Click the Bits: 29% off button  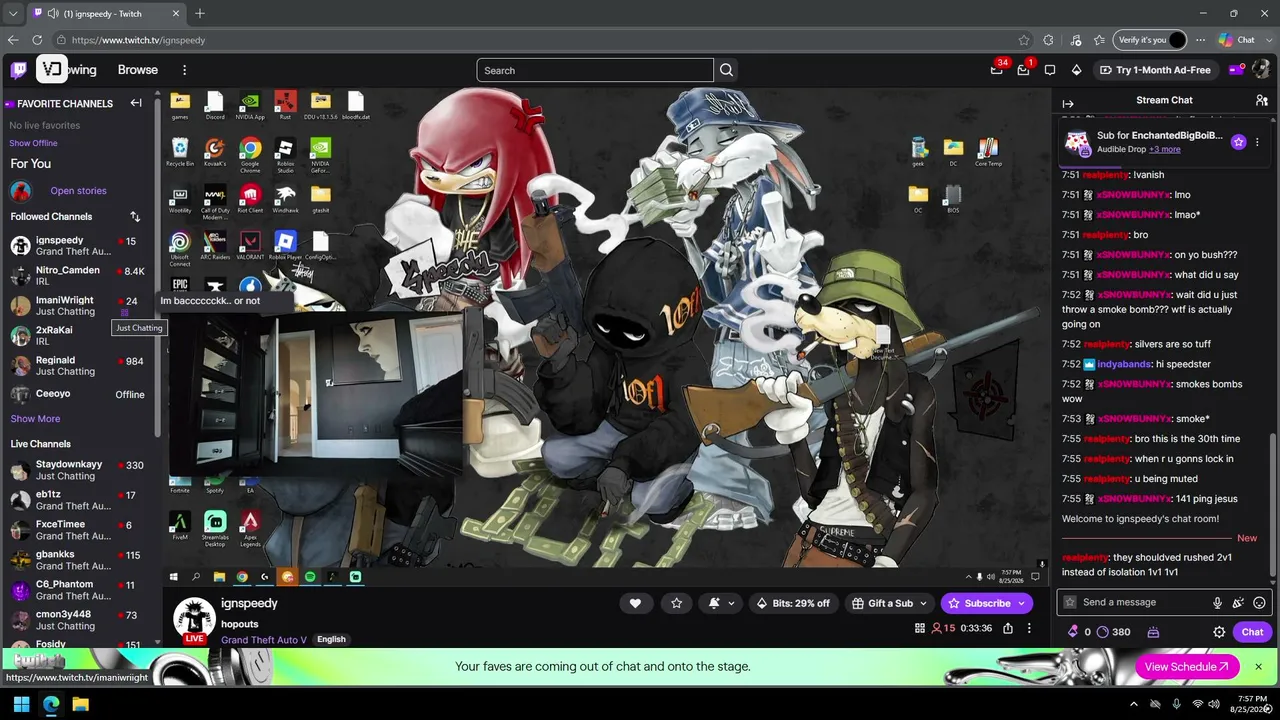pos(793,603)
